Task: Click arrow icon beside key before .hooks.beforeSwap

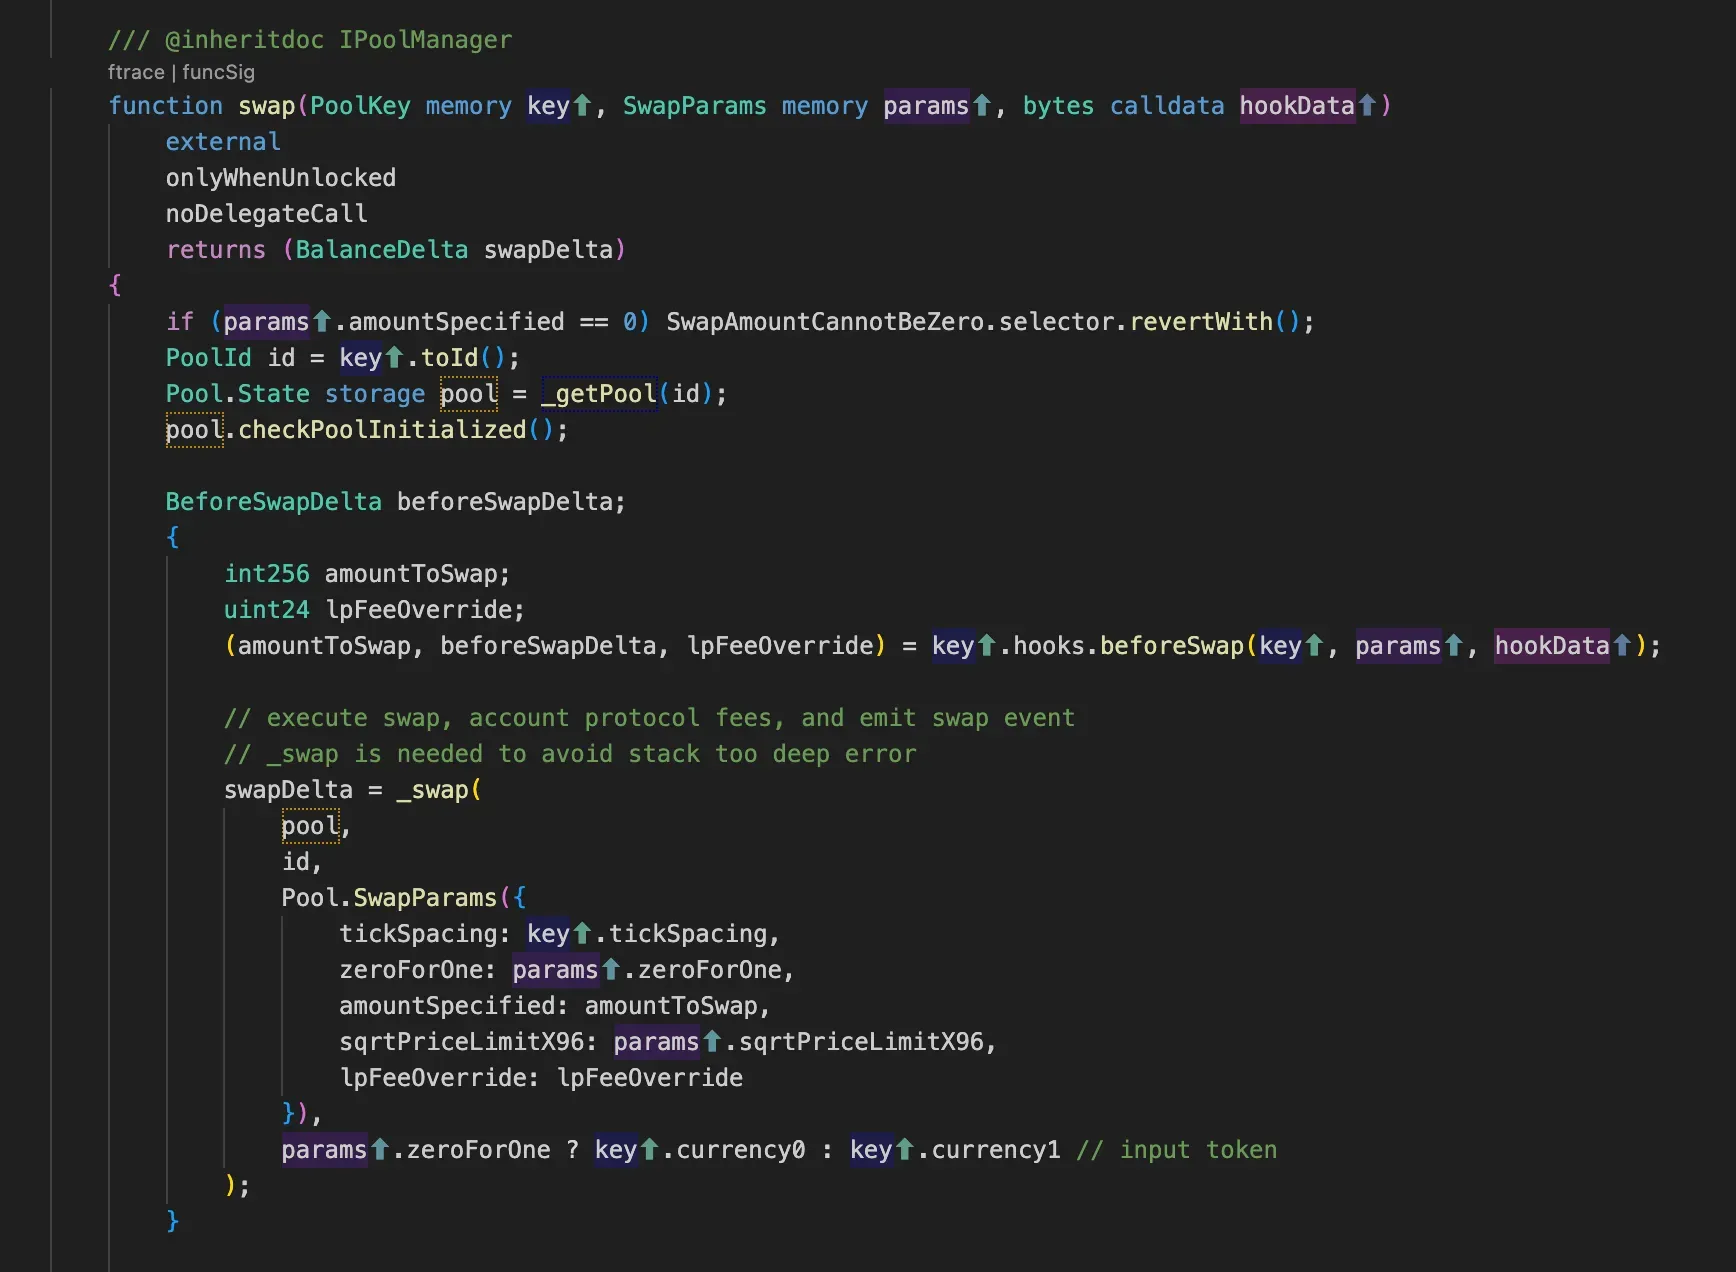Action: click(x=987, y=646)
